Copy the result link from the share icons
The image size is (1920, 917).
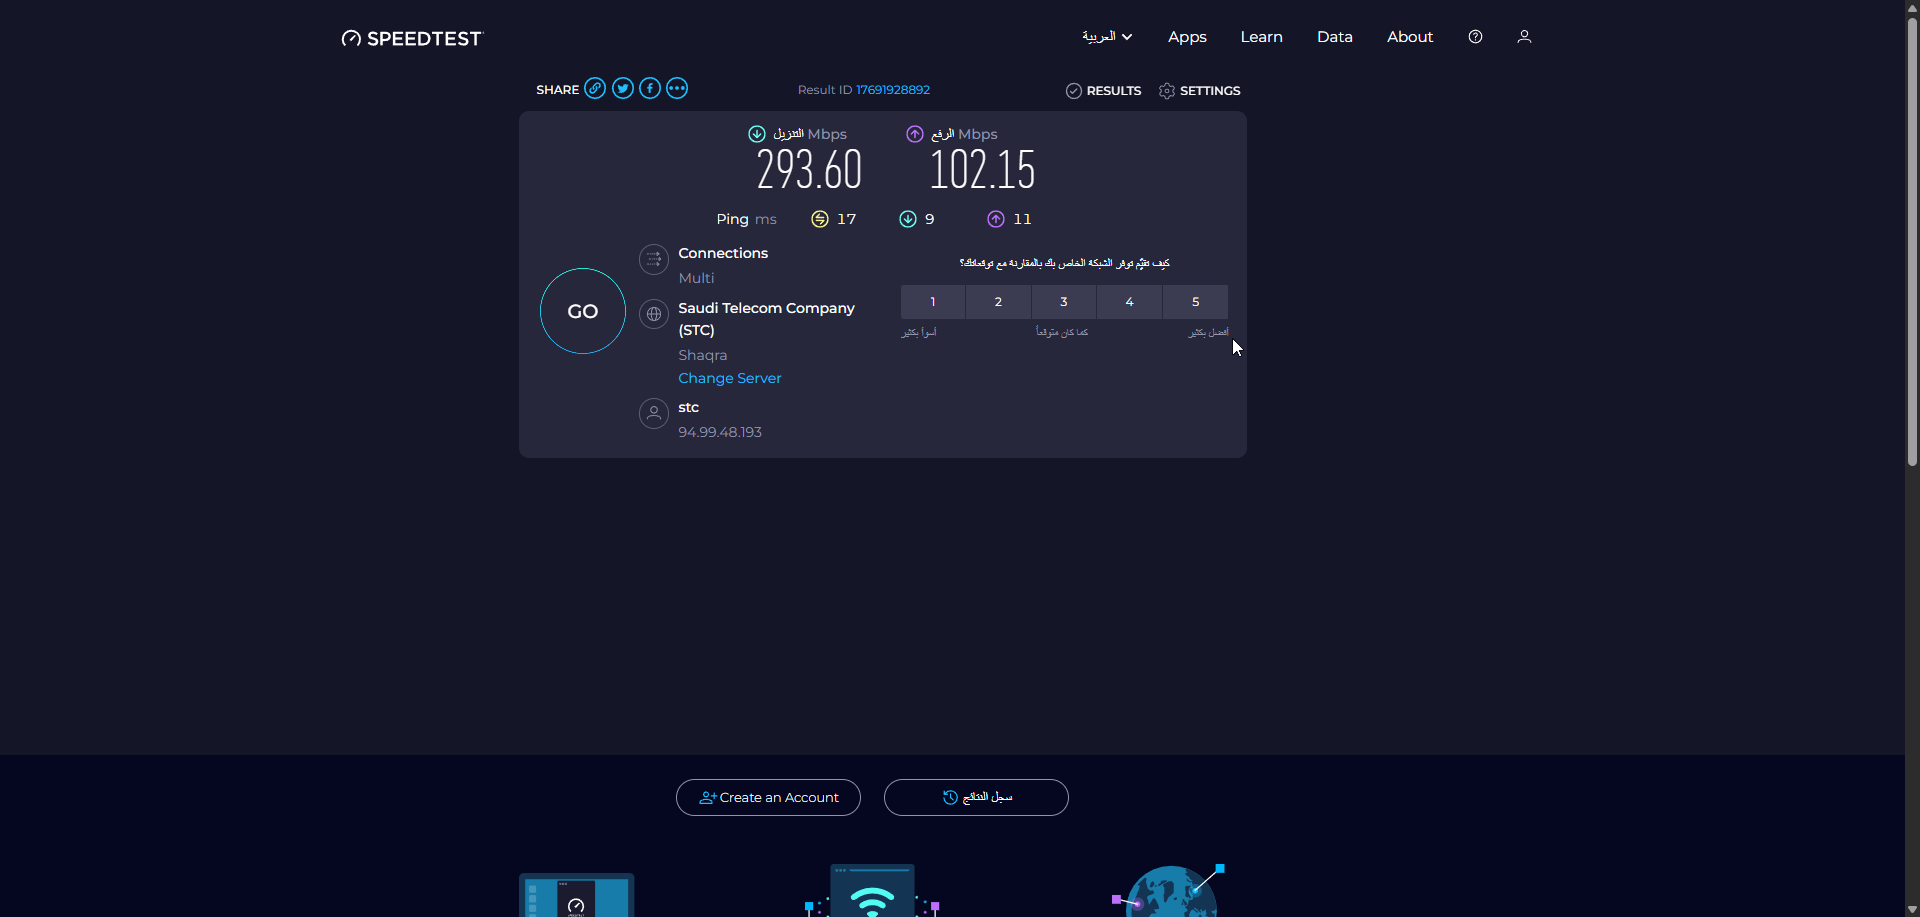[x=595, y=88]
